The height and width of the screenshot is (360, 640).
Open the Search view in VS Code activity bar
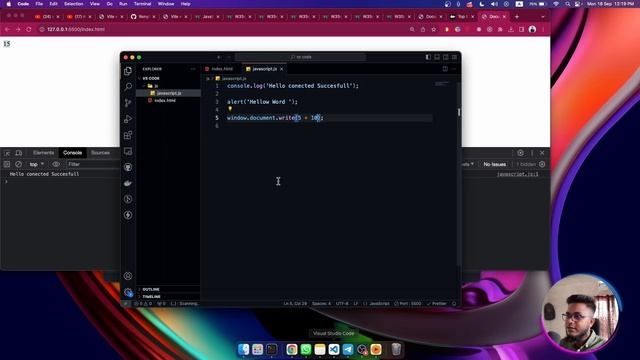point(128,87)
